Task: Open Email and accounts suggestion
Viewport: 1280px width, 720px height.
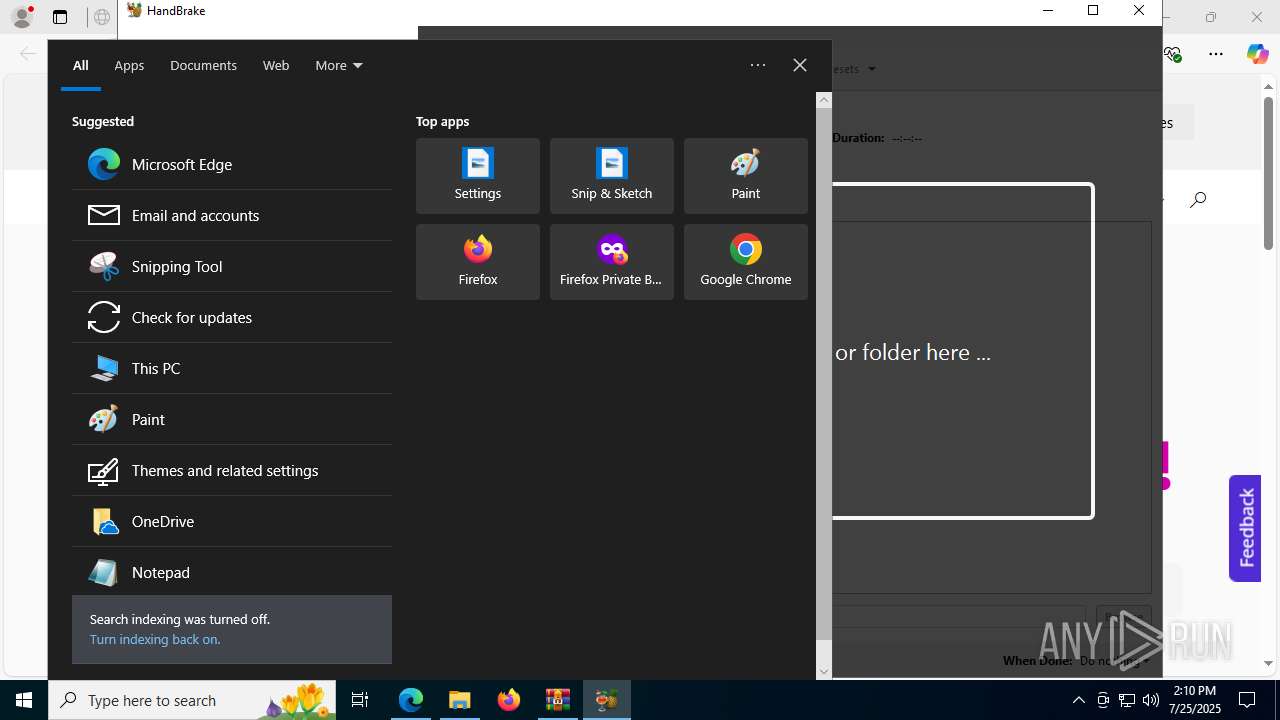Action: 232,216
